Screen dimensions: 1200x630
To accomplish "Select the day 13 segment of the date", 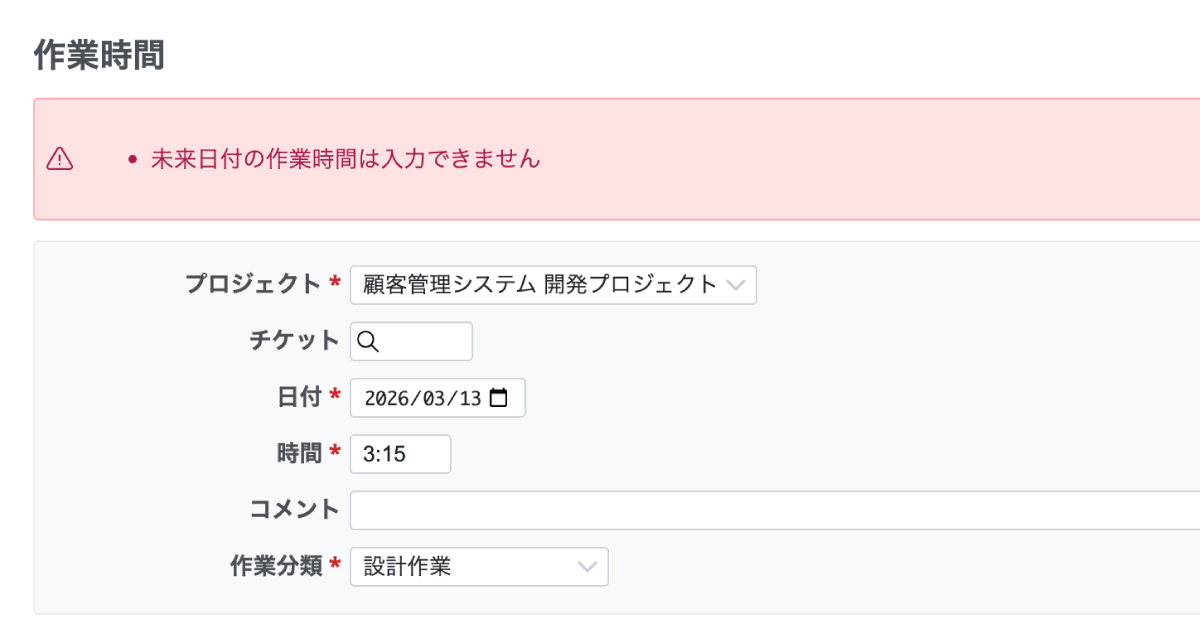I will [470, 398].
